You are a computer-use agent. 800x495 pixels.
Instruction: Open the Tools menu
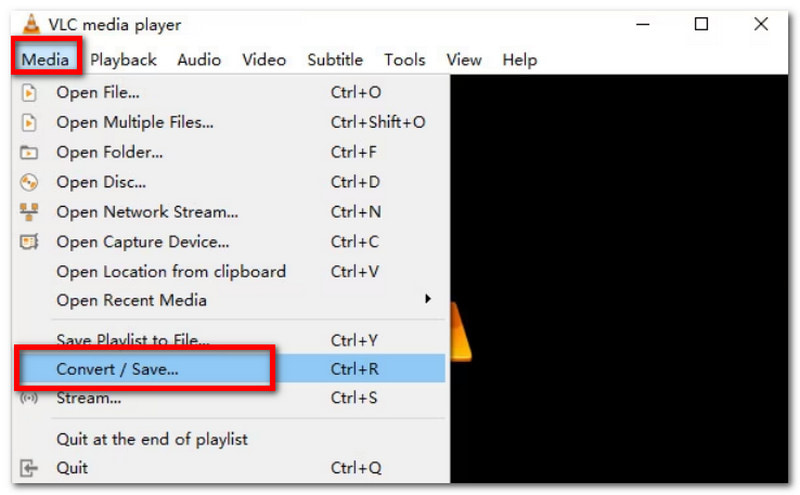click(x=405, y=60)
